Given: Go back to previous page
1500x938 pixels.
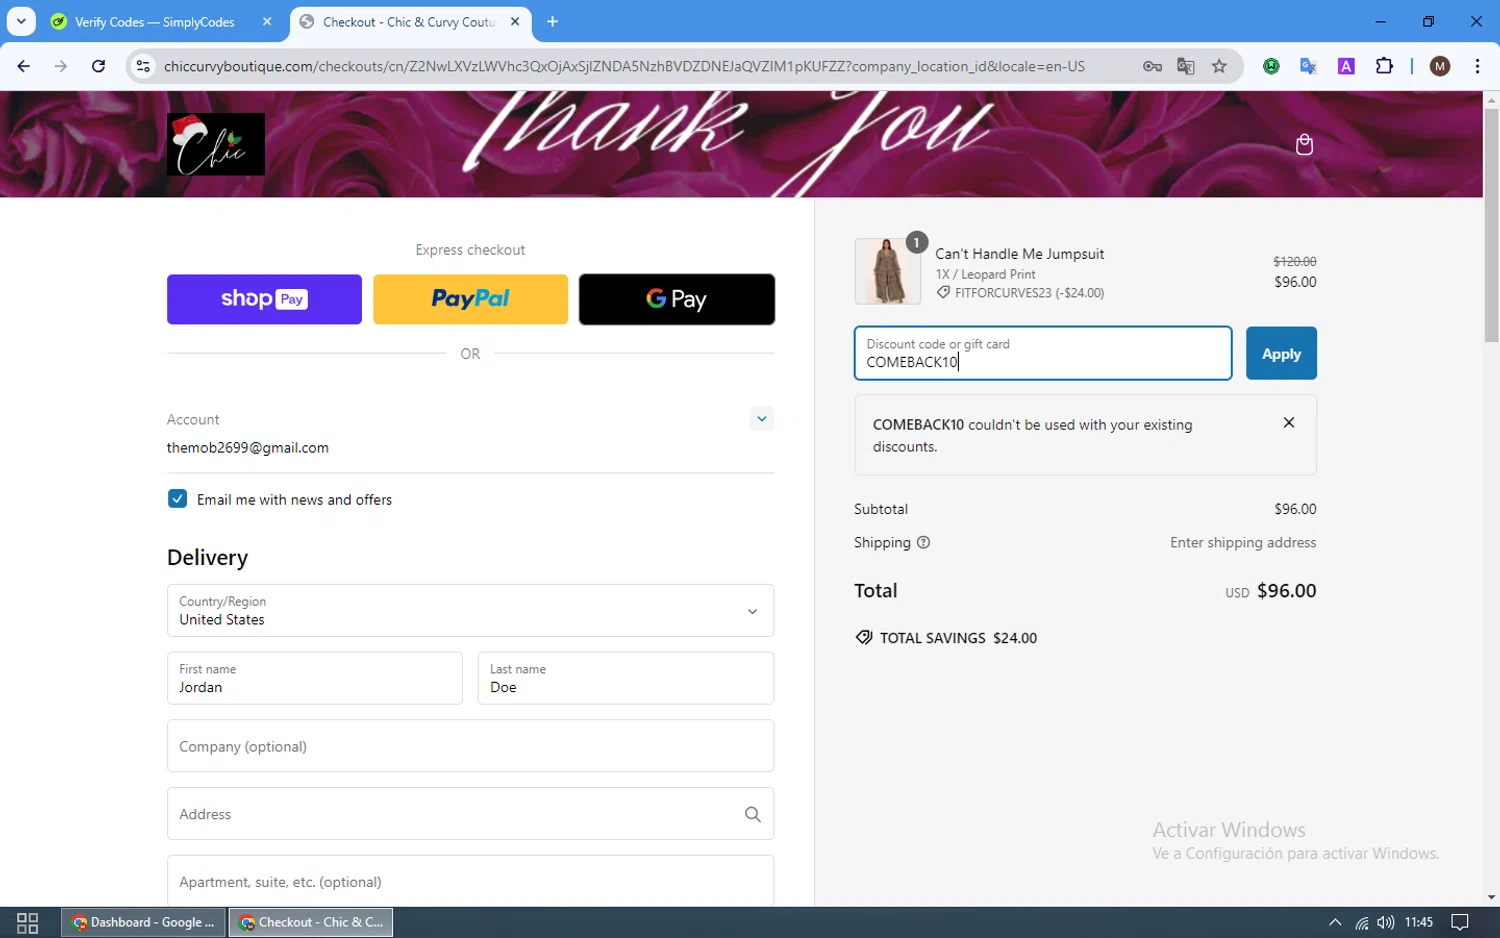Looking at the screenshot, I should [24, 66].
